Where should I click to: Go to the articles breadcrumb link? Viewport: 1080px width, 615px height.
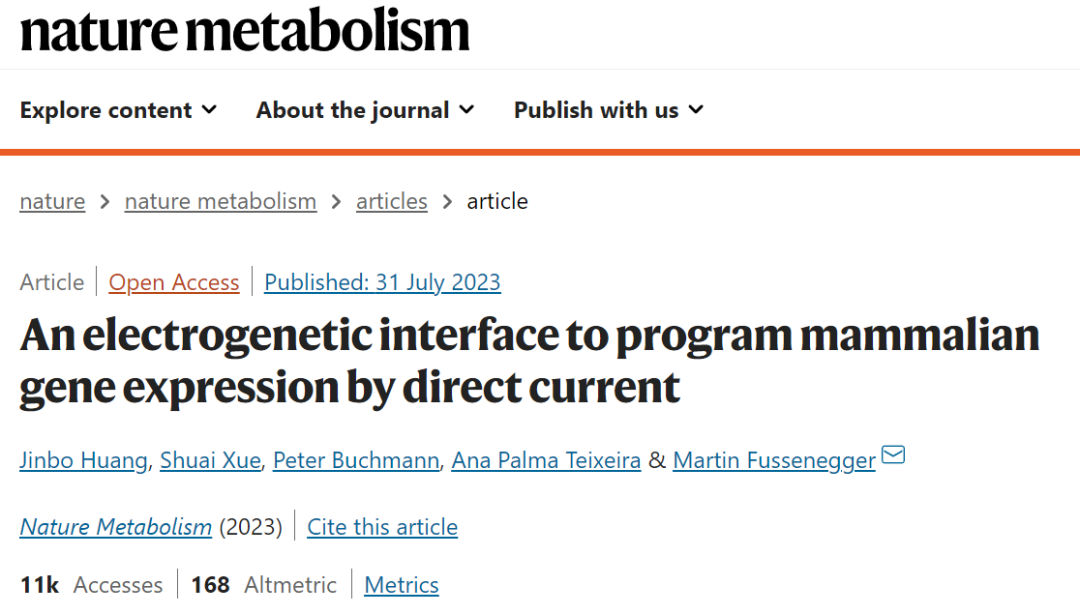[391, 201]
